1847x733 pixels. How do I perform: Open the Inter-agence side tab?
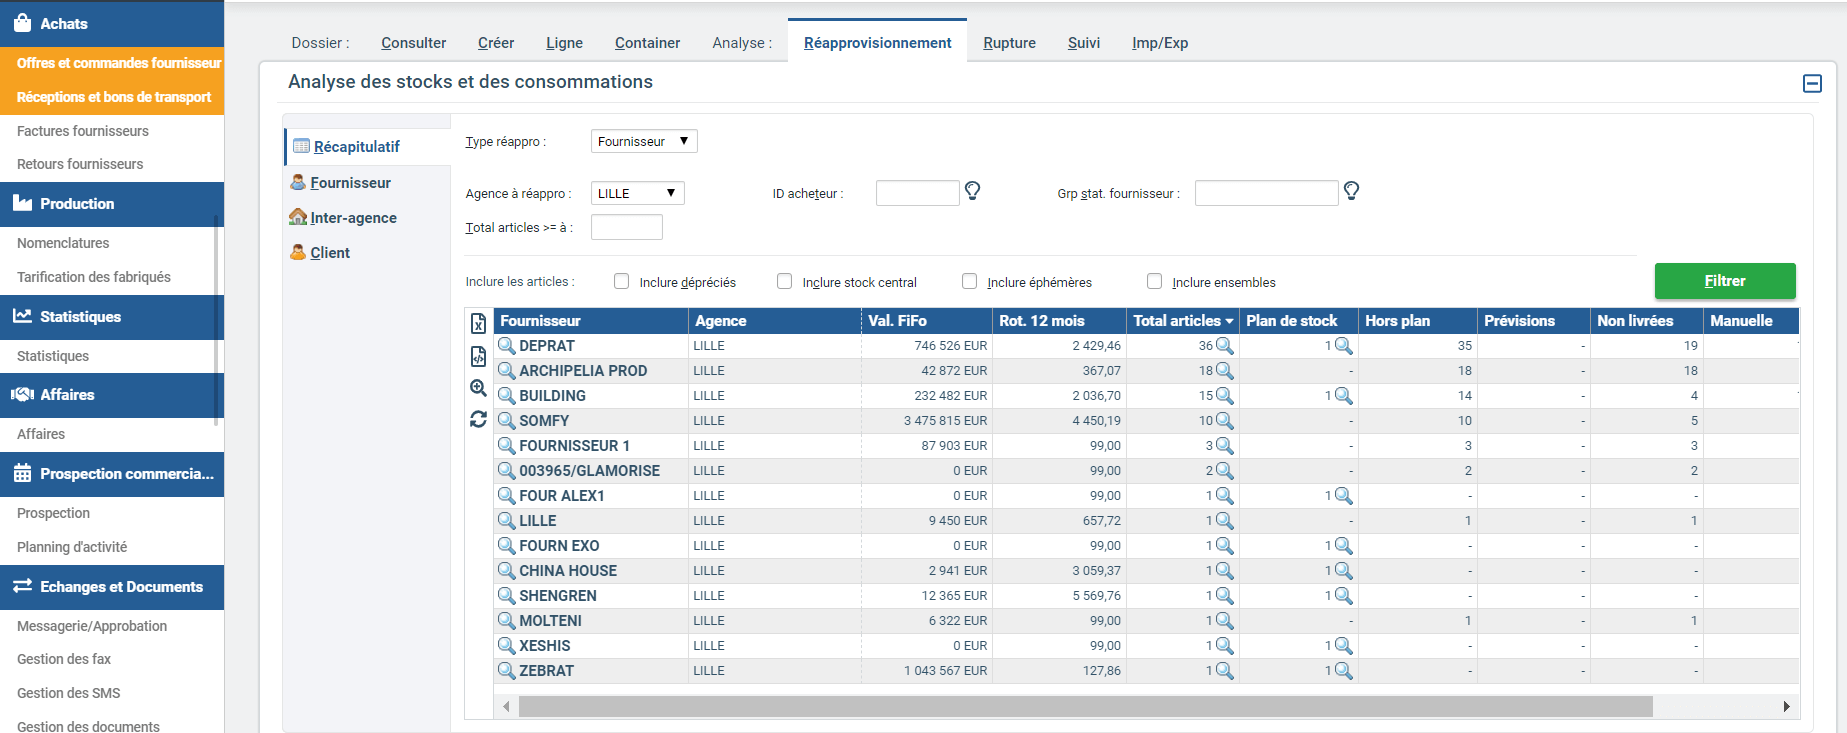[x=353, y=218]
